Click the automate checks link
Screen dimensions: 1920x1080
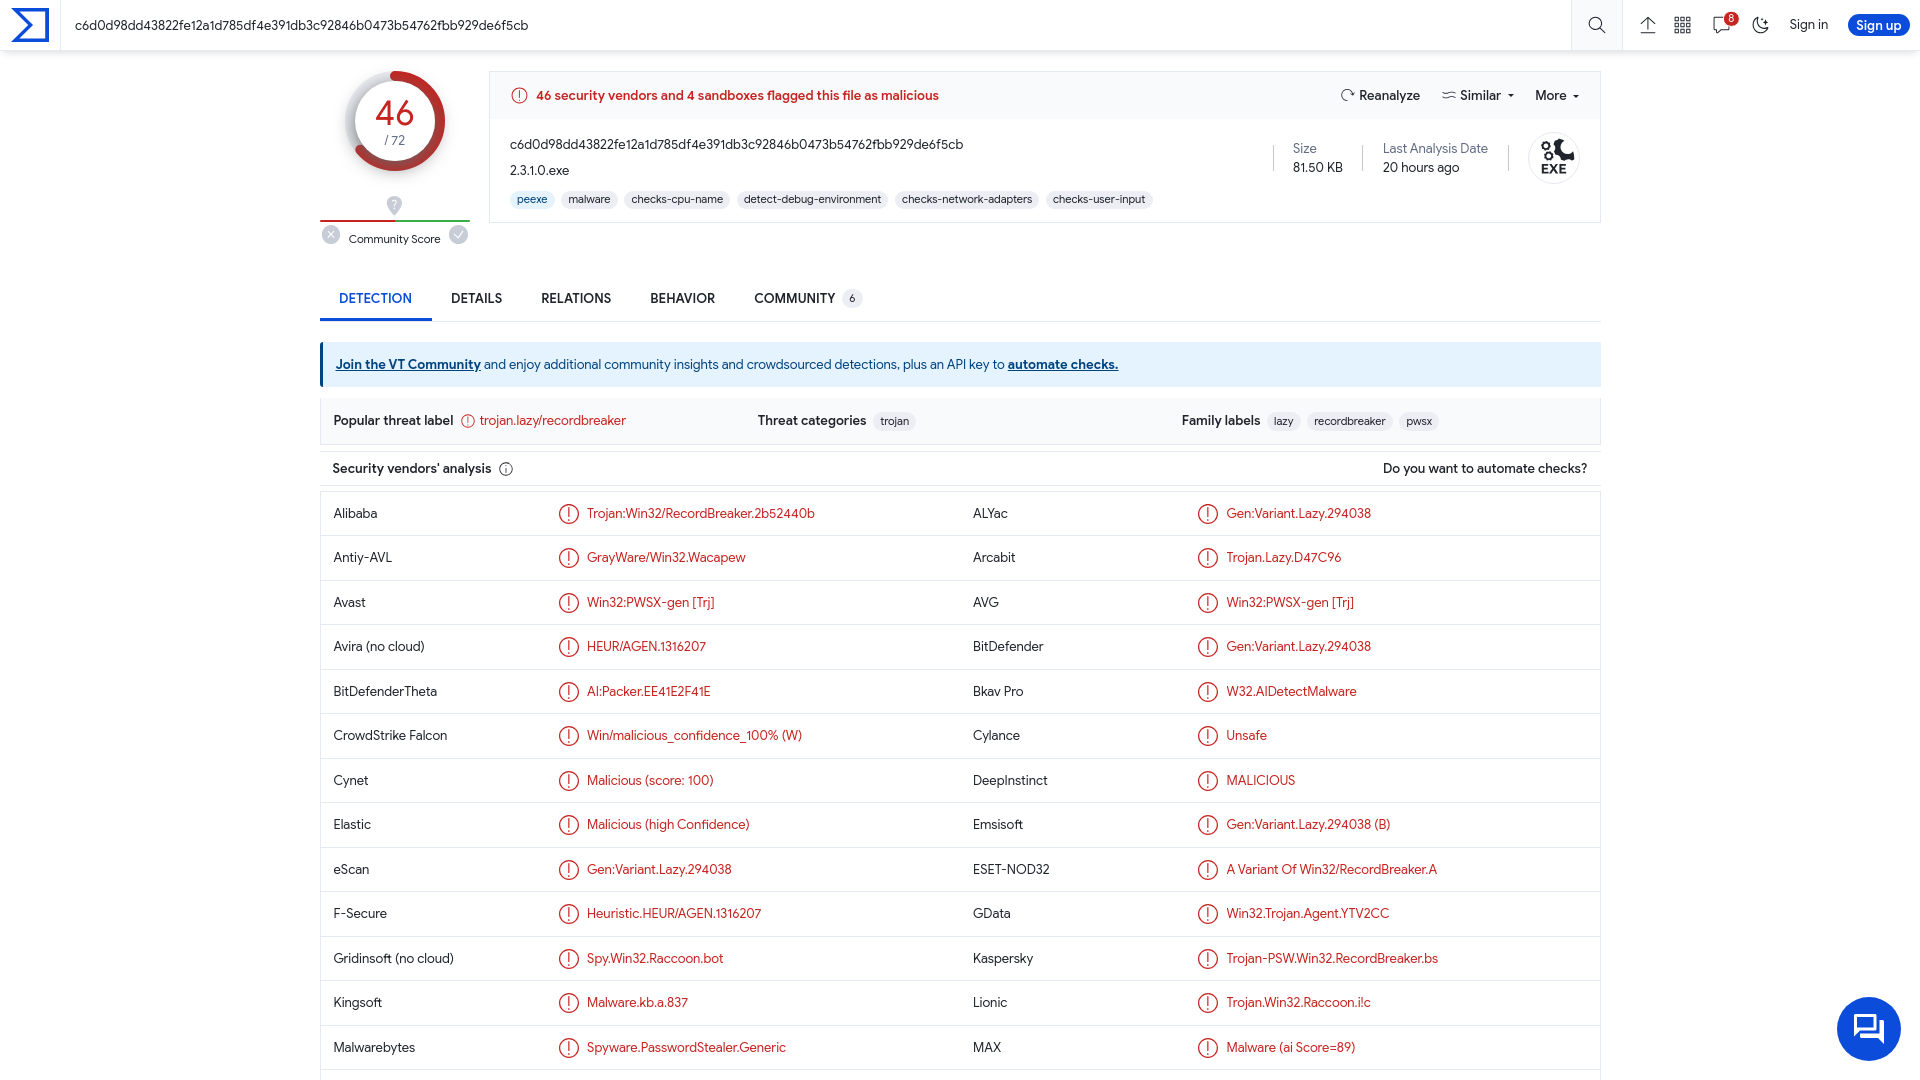coord(1063,364)
